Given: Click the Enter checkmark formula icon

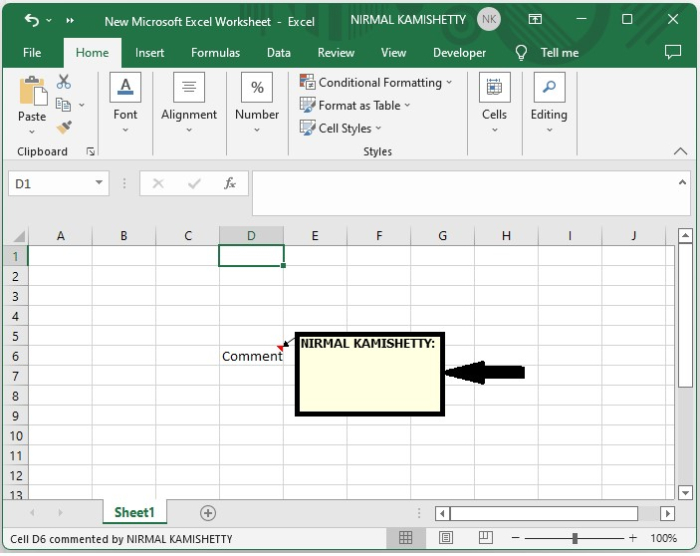Looking at the screenshot, I should pyautogui.click(x=194, y=184).
